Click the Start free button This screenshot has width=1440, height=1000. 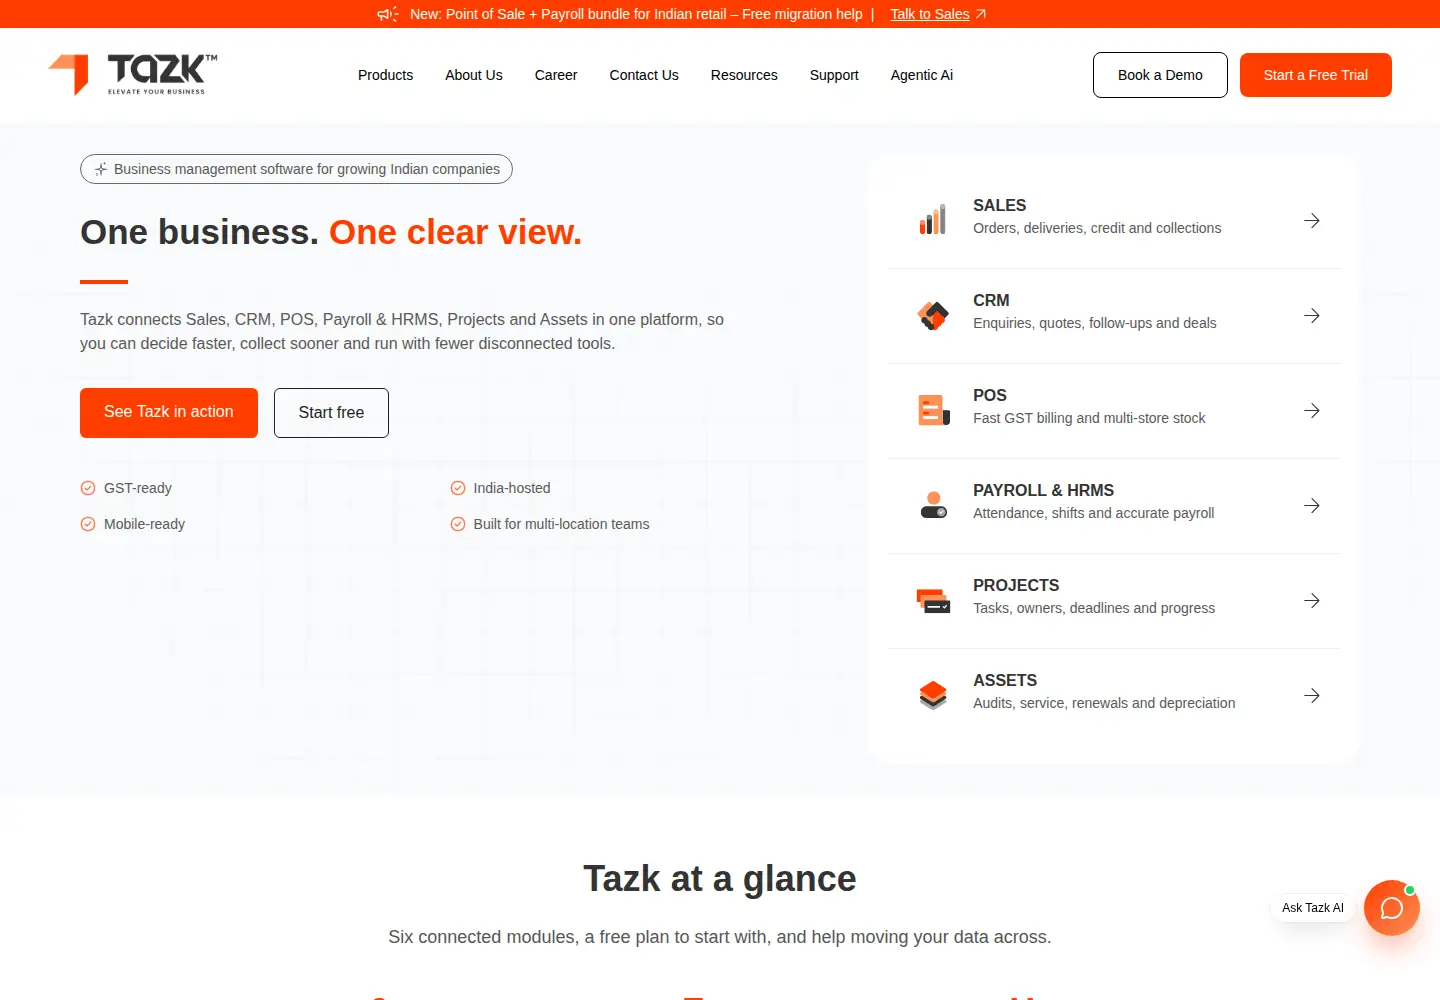pyautogui.click(x=331, y=413)
